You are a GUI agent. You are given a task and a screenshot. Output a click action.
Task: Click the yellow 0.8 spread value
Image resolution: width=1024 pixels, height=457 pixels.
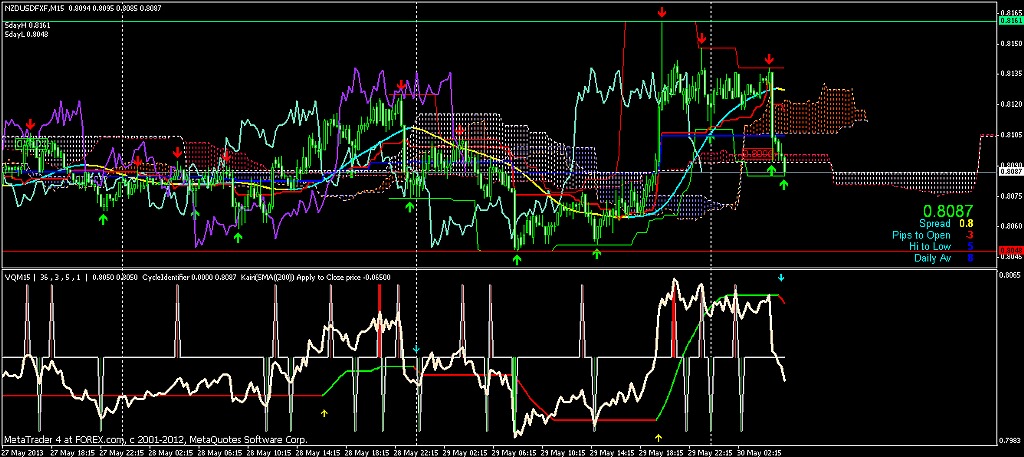coord(966,223)
